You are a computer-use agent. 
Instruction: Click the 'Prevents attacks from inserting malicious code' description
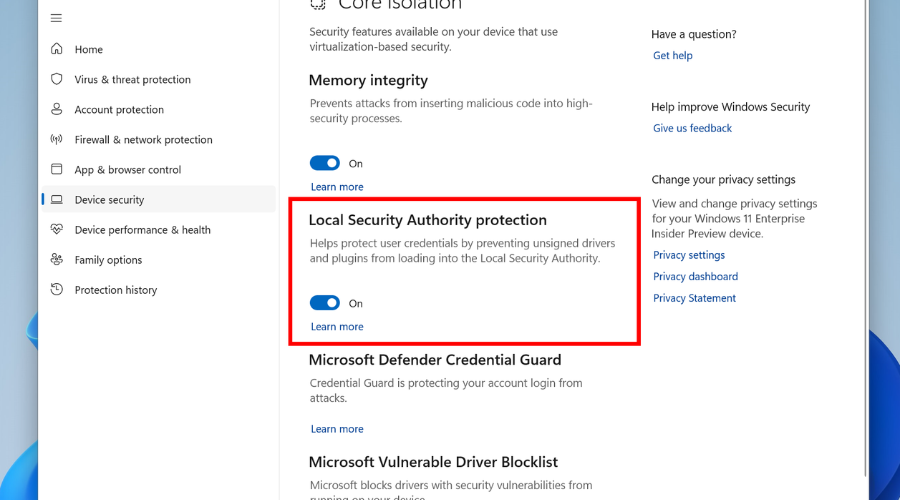coord(451,111)
